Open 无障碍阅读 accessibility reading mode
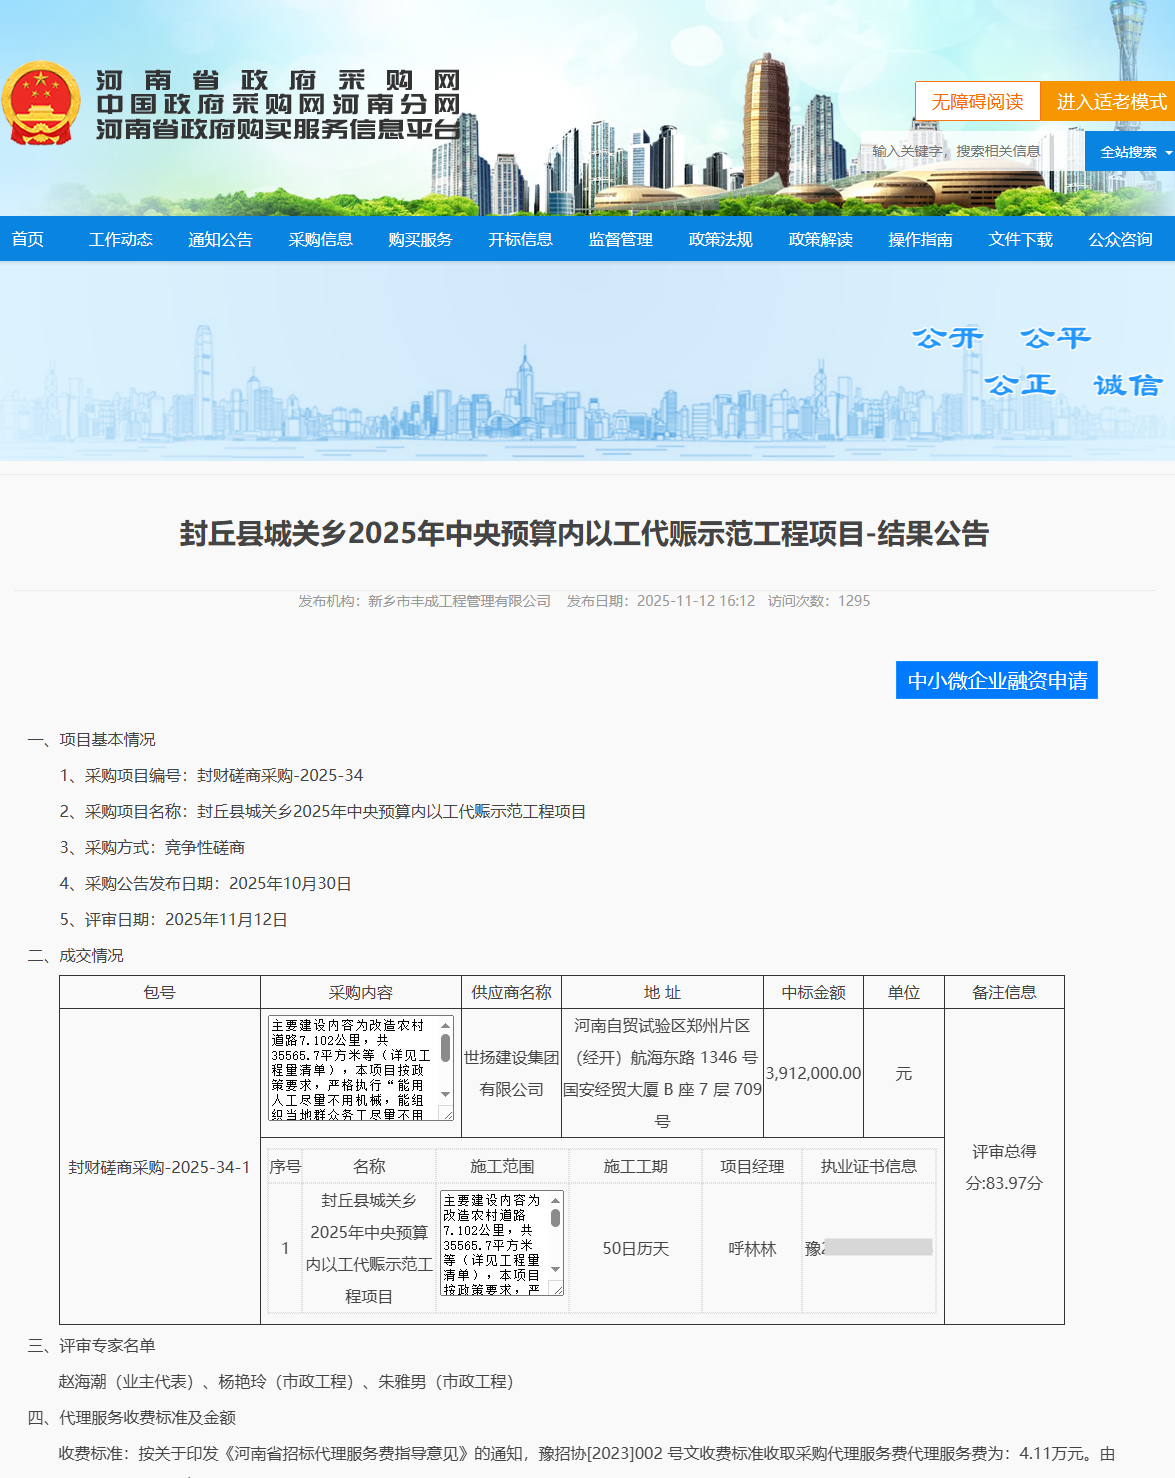 (x=978, y=100)
